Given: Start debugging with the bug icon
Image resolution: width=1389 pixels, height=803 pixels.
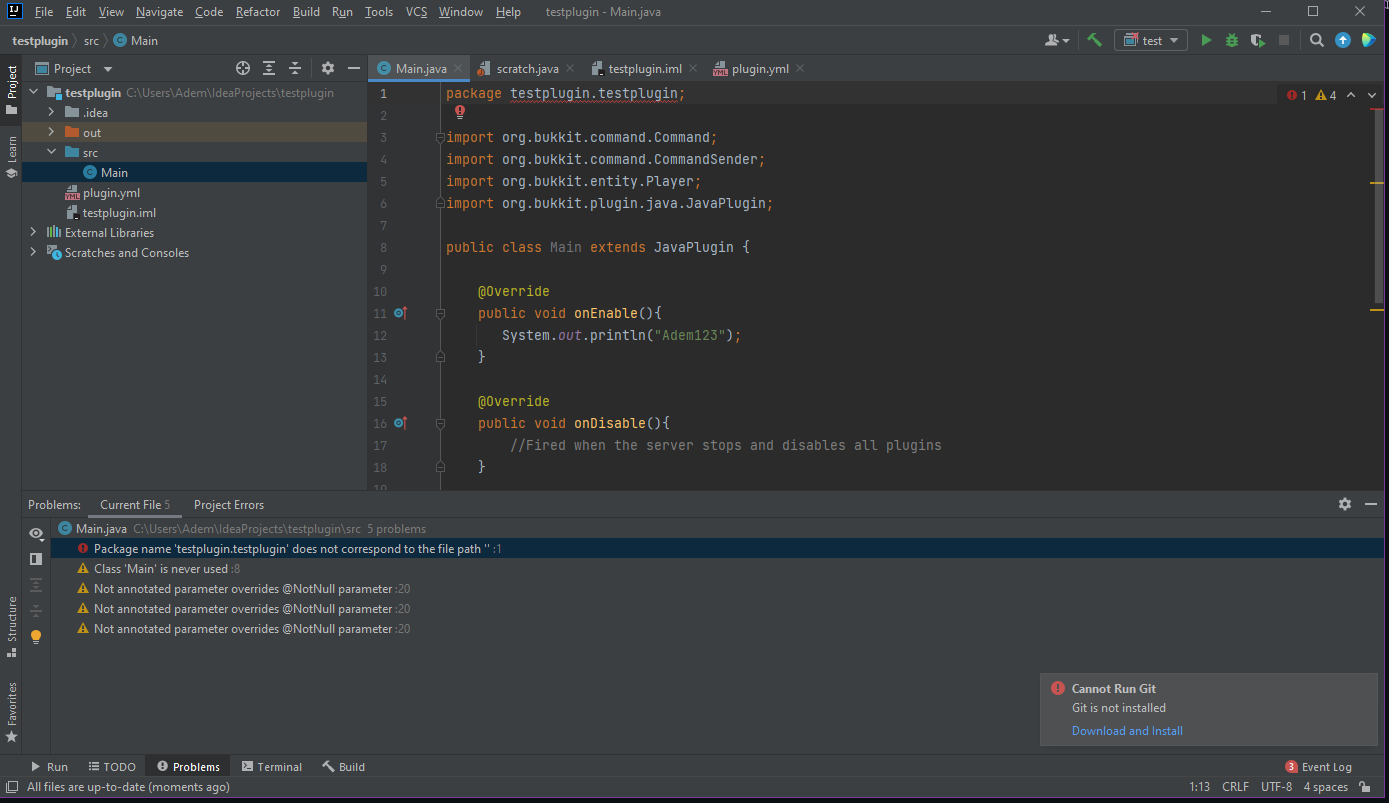Looking at the screenshot, I should click(1232, 40).
